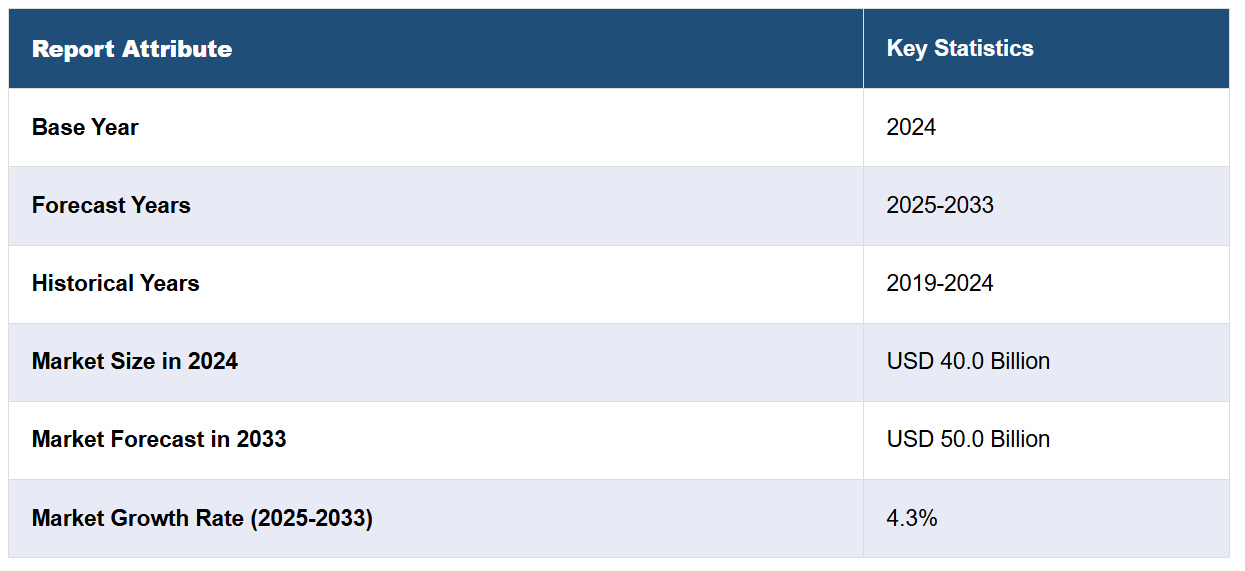
Task: Click the '4.3%' growth rate value
Action: click(x=912, y=518)
